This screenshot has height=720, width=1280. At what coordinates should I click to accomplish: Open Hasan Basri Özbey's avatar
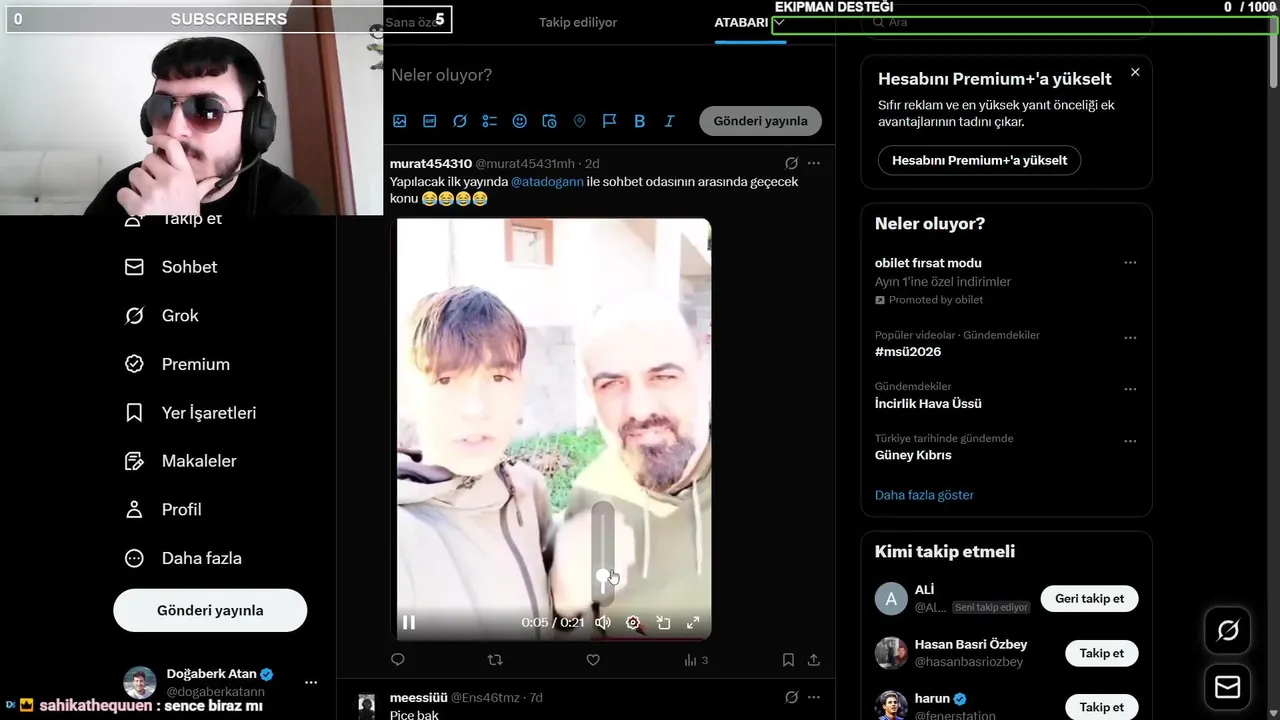click(x=891, y=653)
